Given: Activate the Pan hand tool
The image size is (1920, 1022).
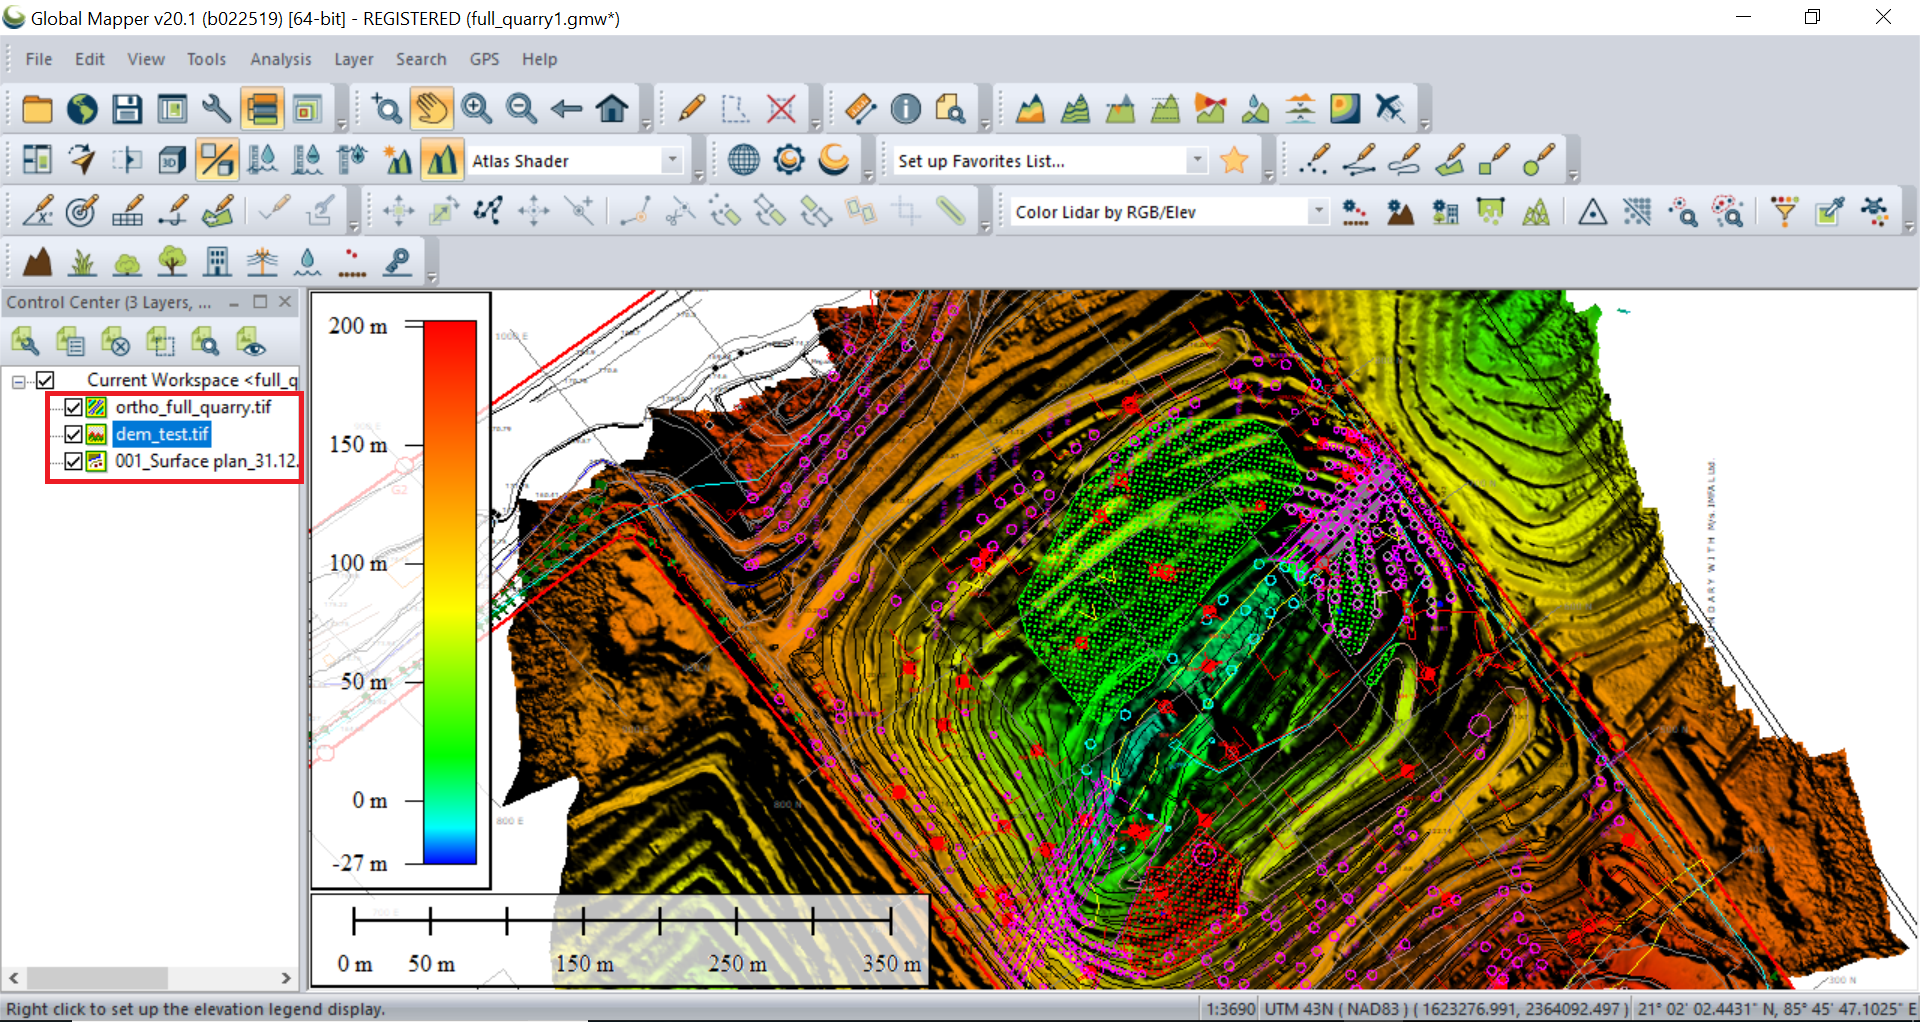Looking at the screenshot, I should pos(431,108).
